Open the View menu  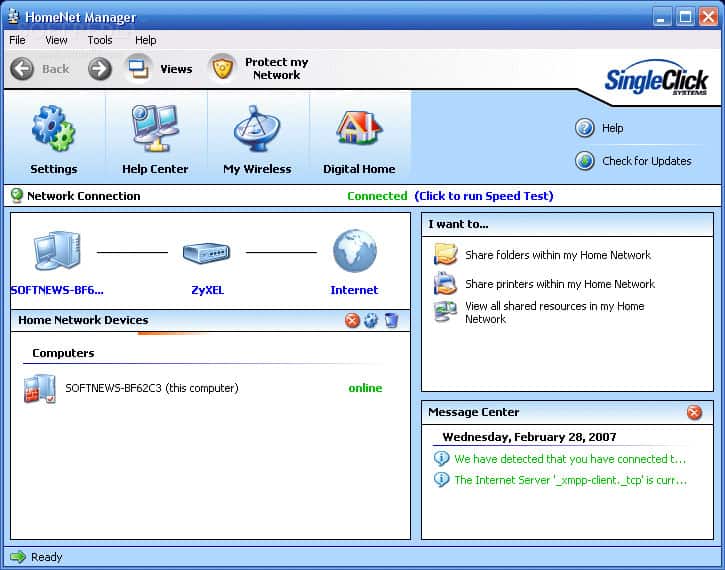[56, 40]
